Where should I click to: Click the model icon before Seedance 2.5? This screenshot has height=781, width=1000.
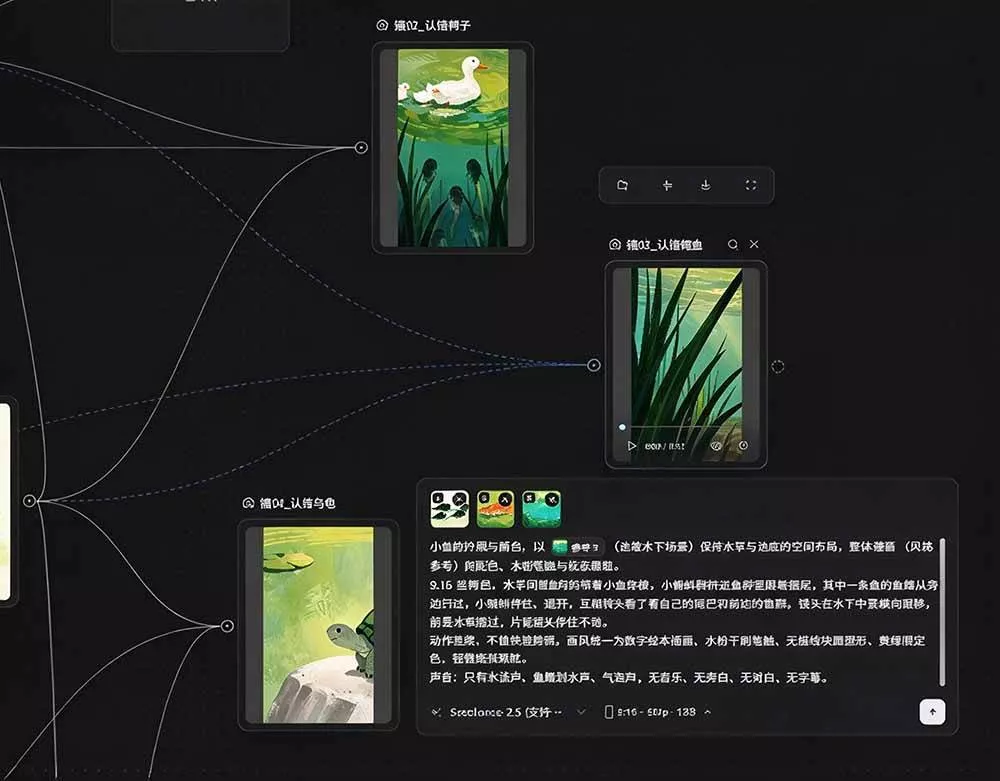coord(437,712)
